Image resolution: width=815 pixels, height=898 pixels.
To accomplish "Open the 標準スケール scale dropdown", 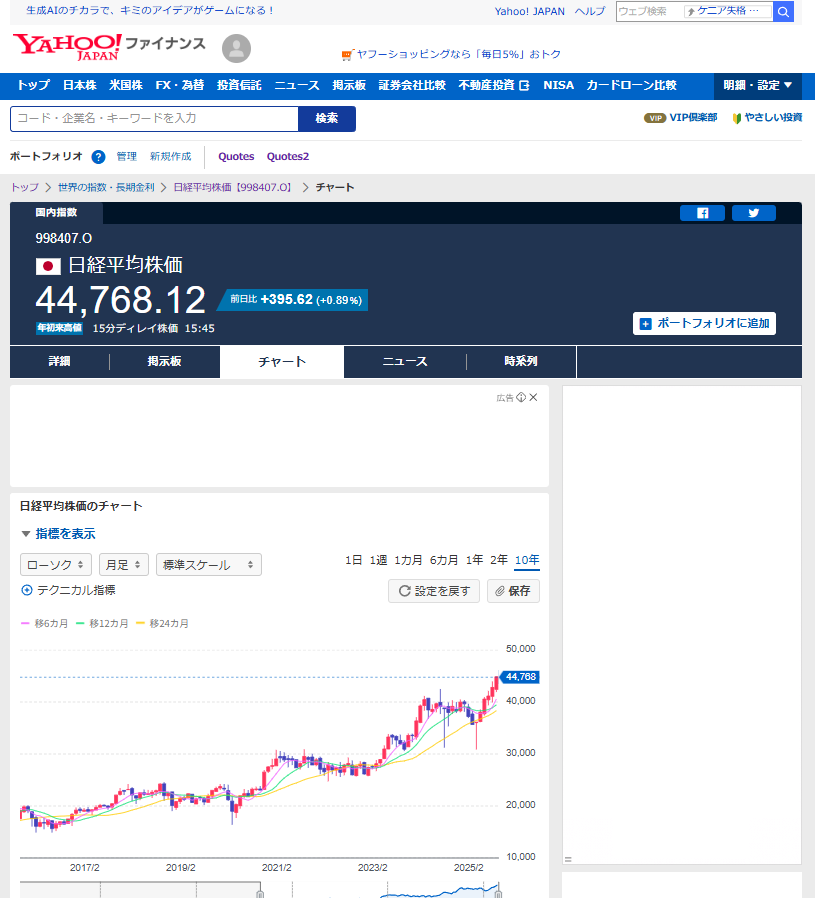I will point(208,565).
